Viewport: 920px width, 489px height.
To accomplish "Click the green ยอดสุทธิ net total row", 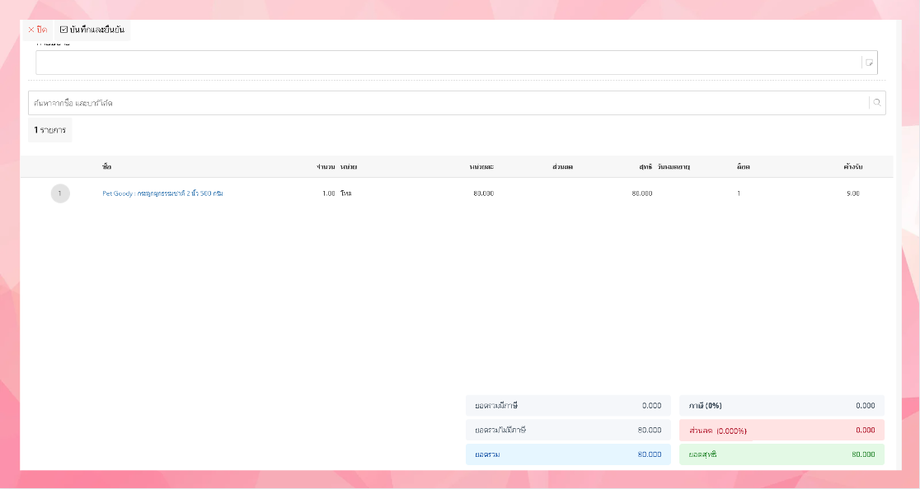I will [782, 454].
